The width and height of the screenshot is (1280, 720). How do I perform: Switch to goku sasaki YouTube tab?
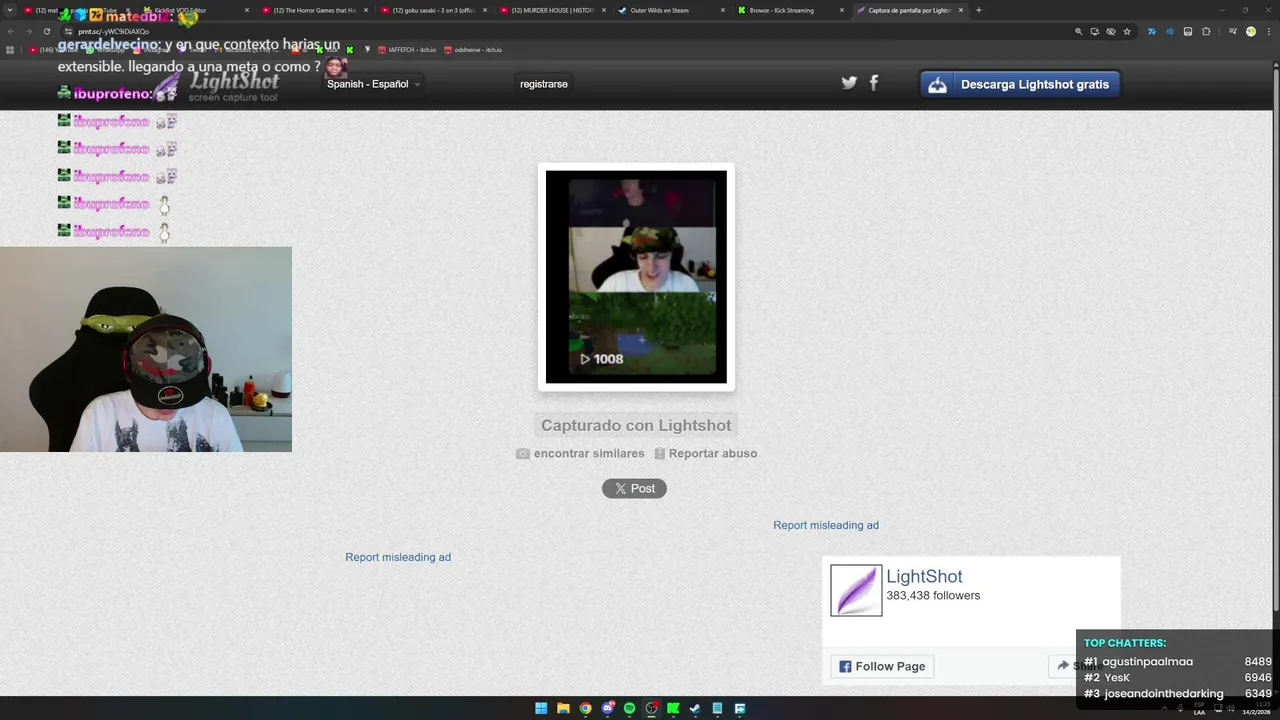click(x=434, y=10)
